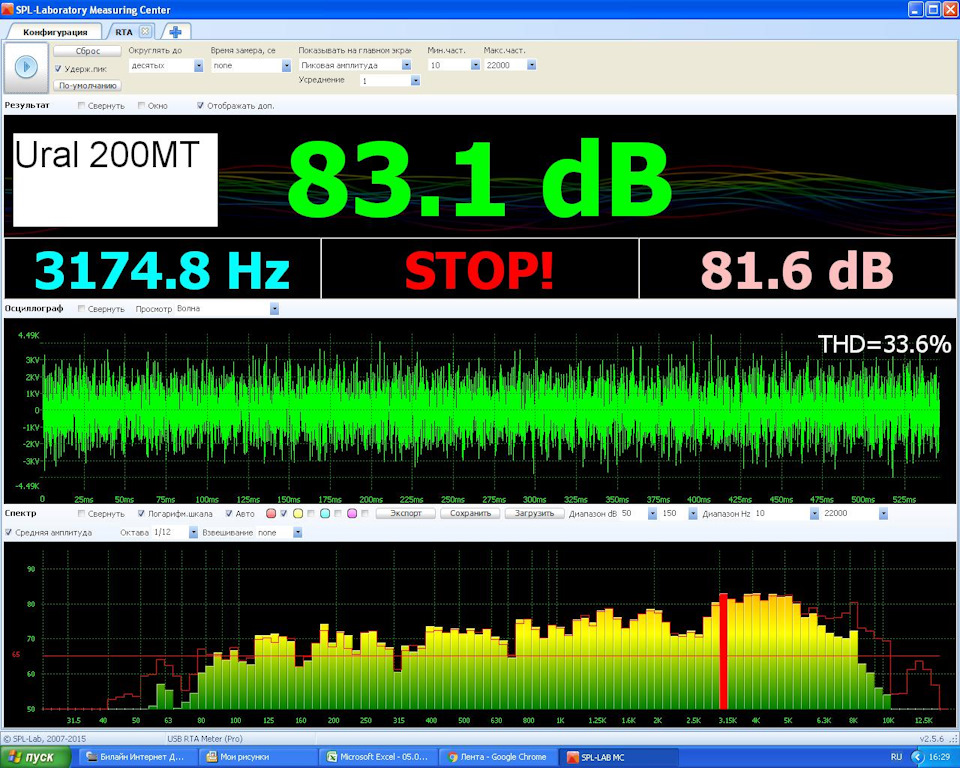
Task: Click the large 83.1 dB readout
Action: click(x=479, y=177)
